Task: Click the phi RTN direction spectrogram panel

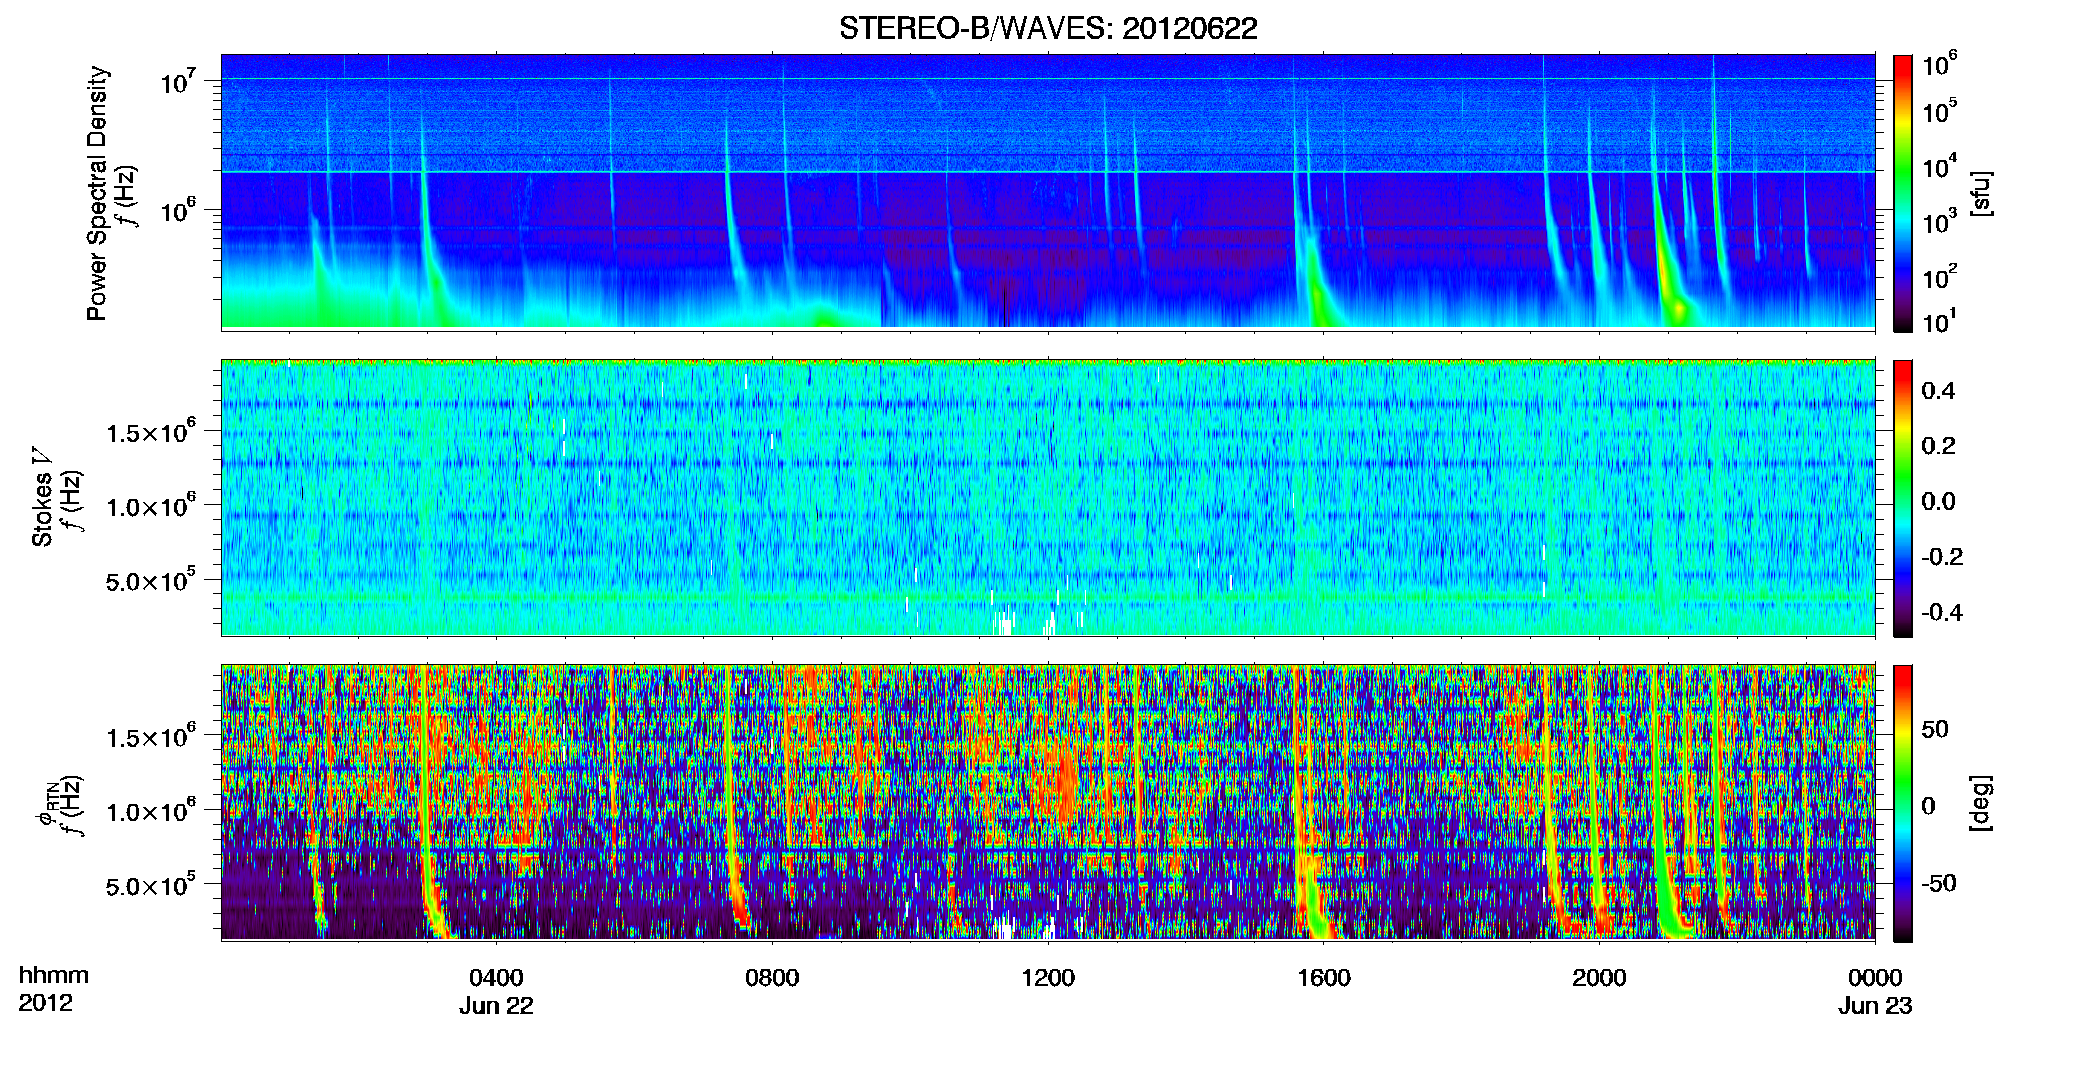Action: [x=1048, y=802]
